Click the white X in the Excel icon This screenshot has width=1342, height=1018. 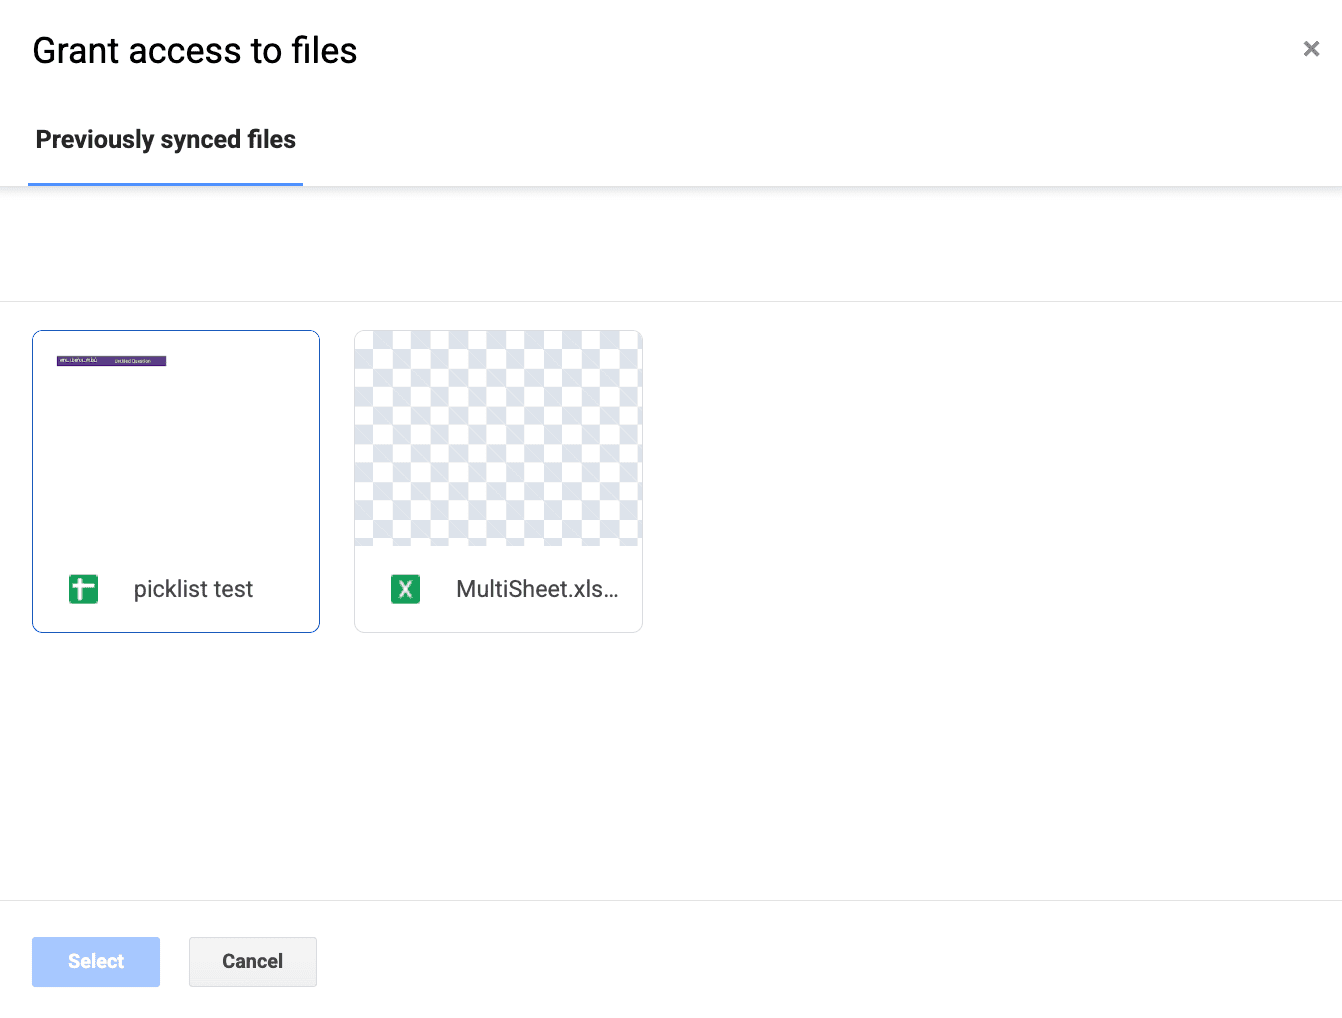[405, 590]
